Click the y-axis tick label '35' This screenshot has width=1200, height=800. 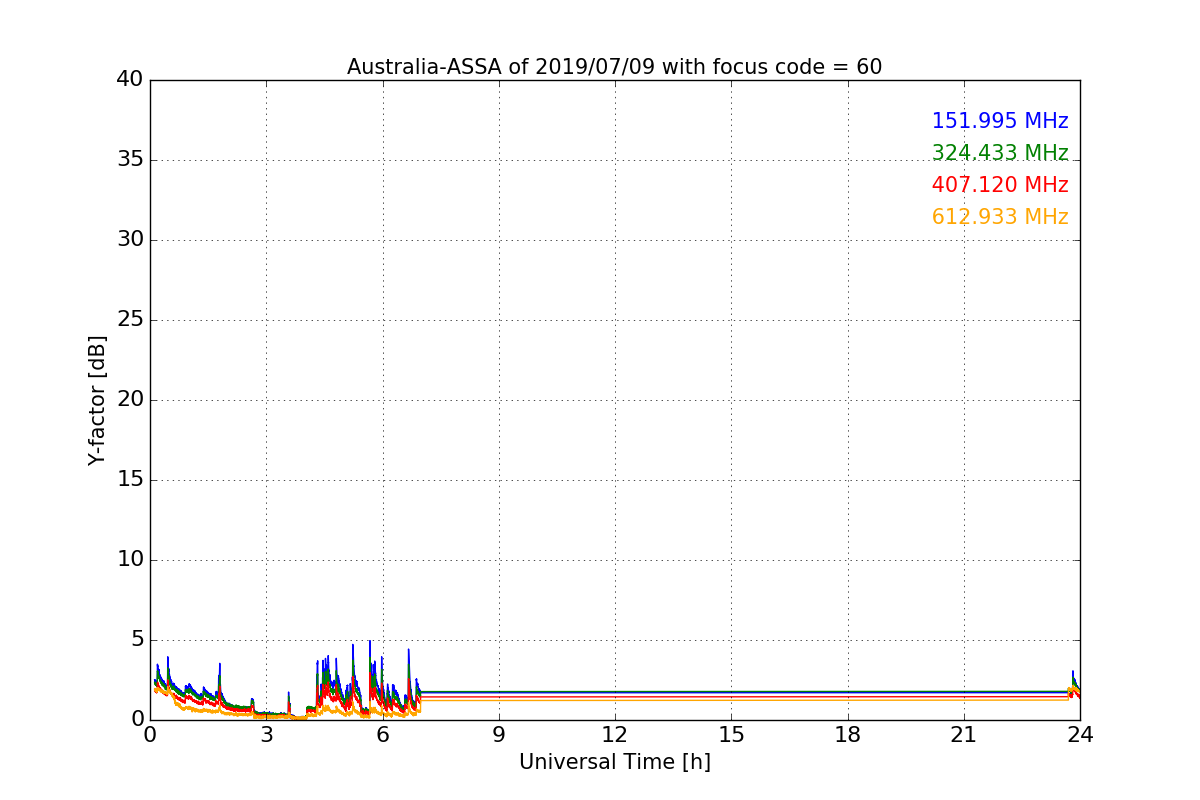pos(130,159)
